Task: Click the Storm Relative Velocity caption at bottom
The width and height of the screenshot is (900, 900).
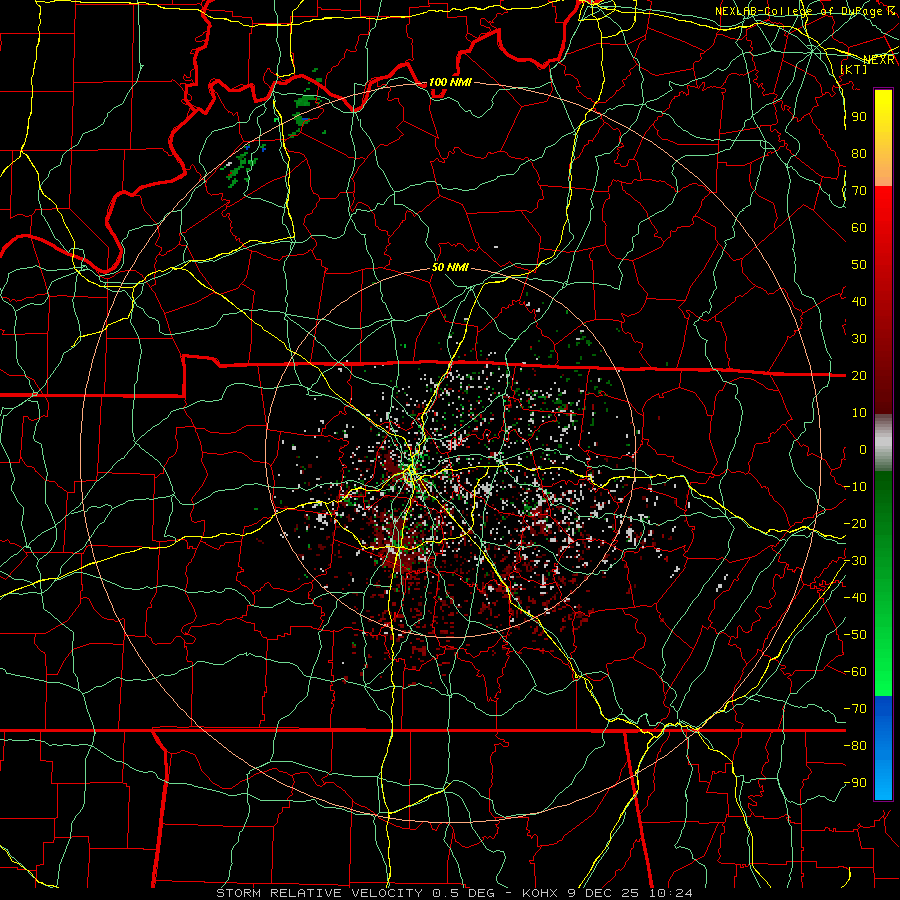Action: [454, 893]
